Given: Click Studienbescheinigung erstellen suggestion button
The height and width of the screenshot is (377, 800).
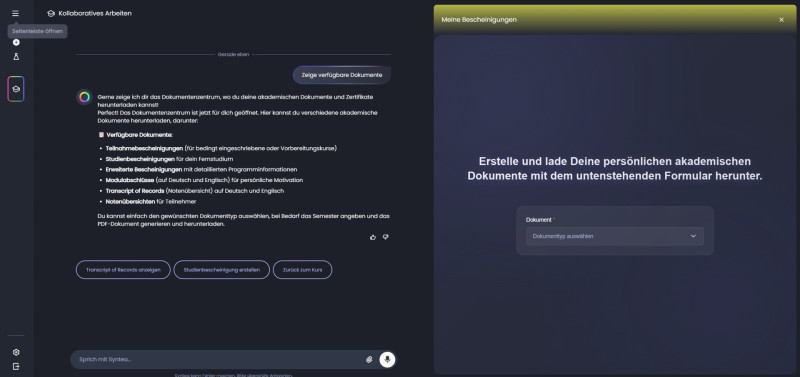Looking at the screenshot, I should pyautogui.click(x=221, y=270).
